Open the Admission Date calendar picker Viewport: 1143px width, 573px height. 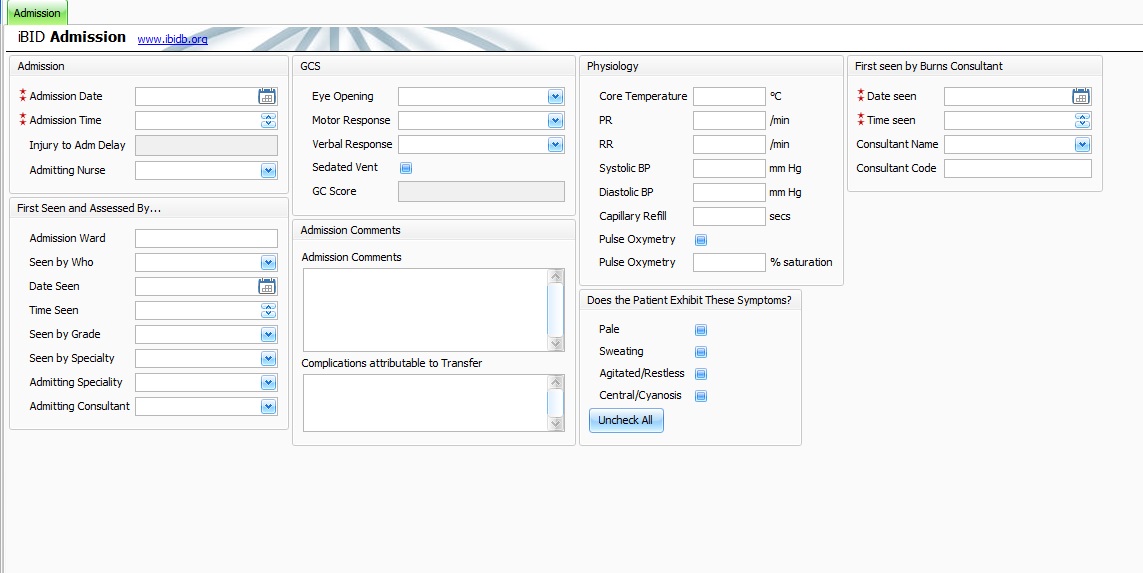click(267, 96)
